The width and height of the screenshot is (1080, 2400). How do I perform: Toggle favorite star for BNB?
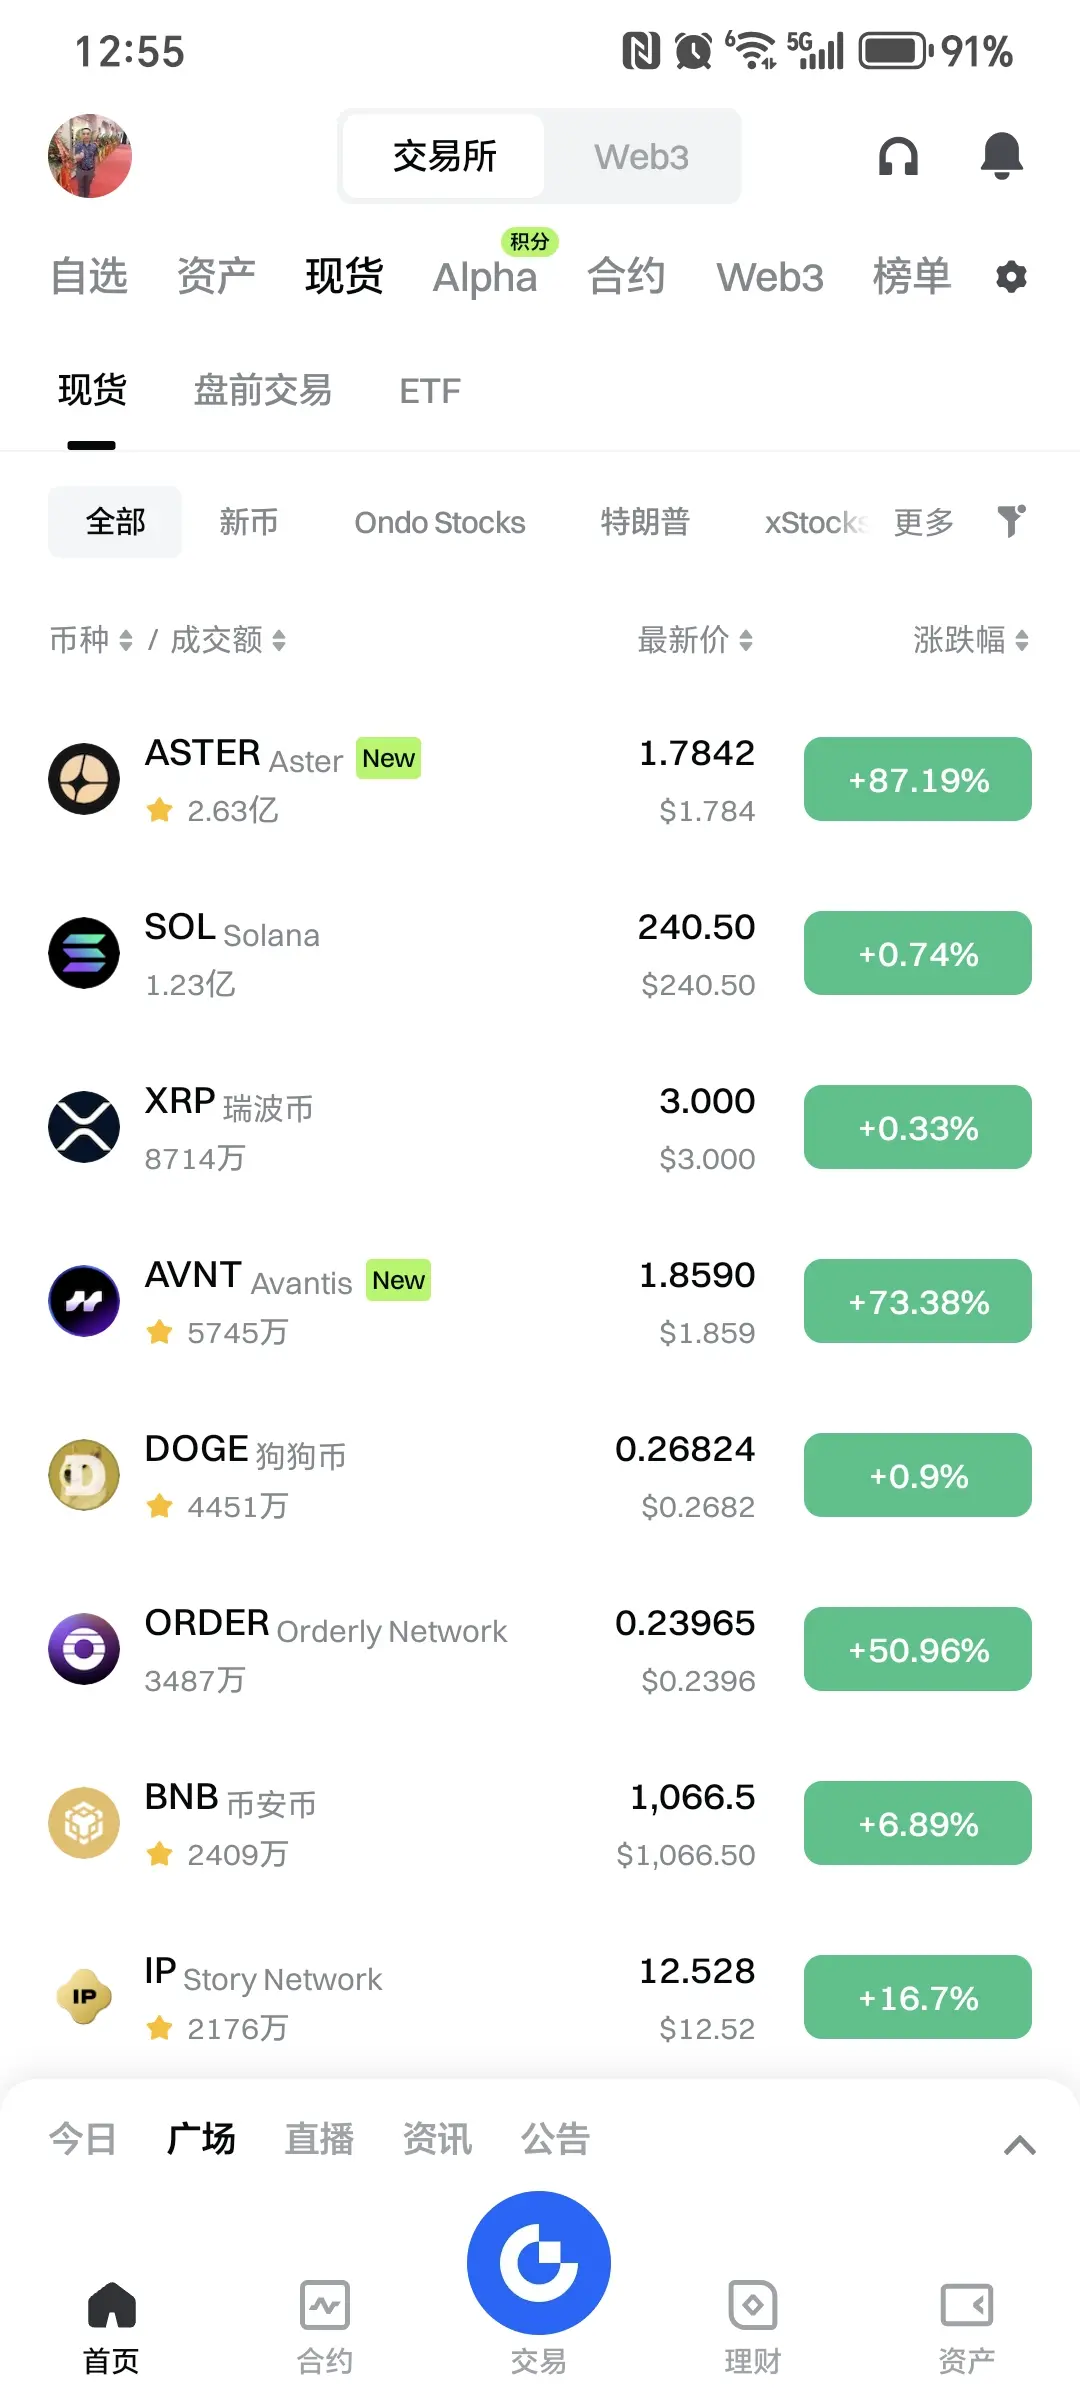click(160, 1854)
